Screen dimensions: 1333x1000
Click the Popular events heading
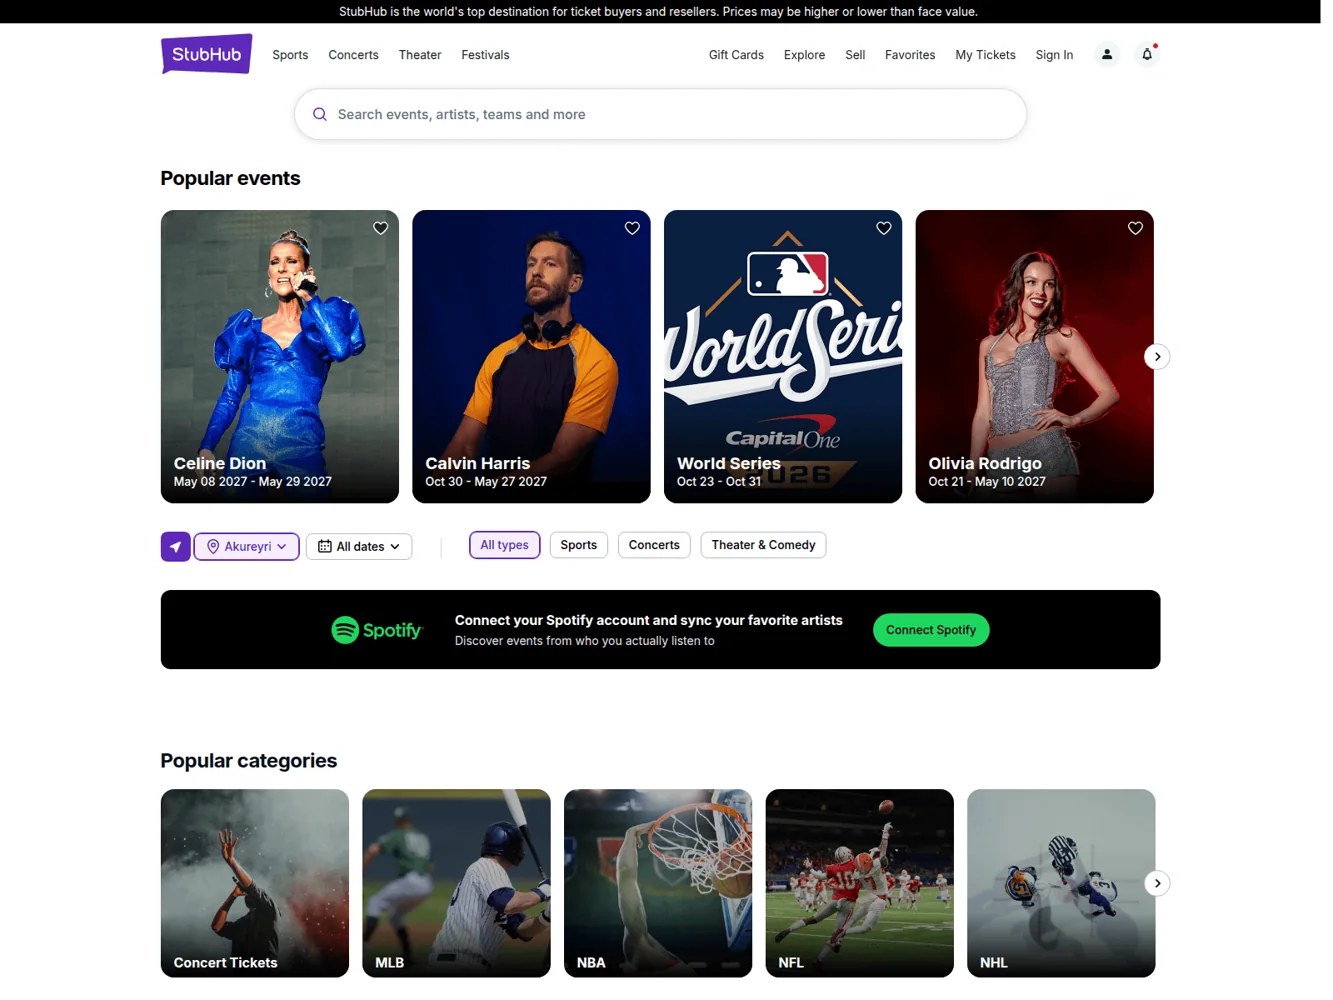[230, 178]
